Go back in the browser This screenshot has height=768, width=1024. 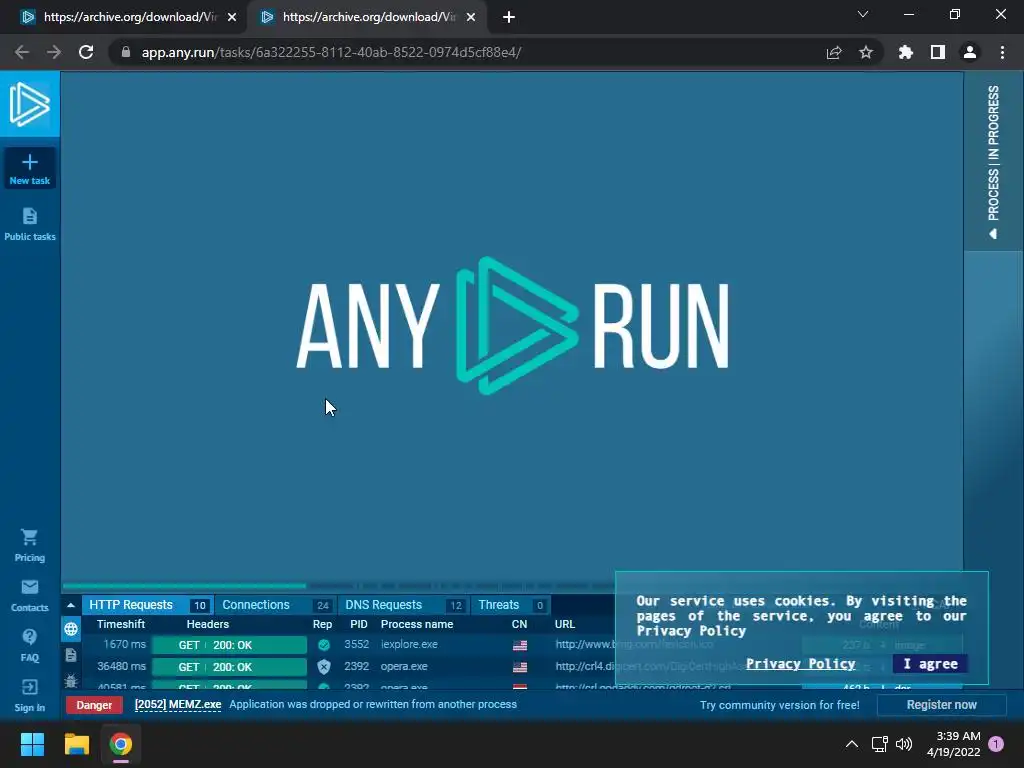pos(22,52)
